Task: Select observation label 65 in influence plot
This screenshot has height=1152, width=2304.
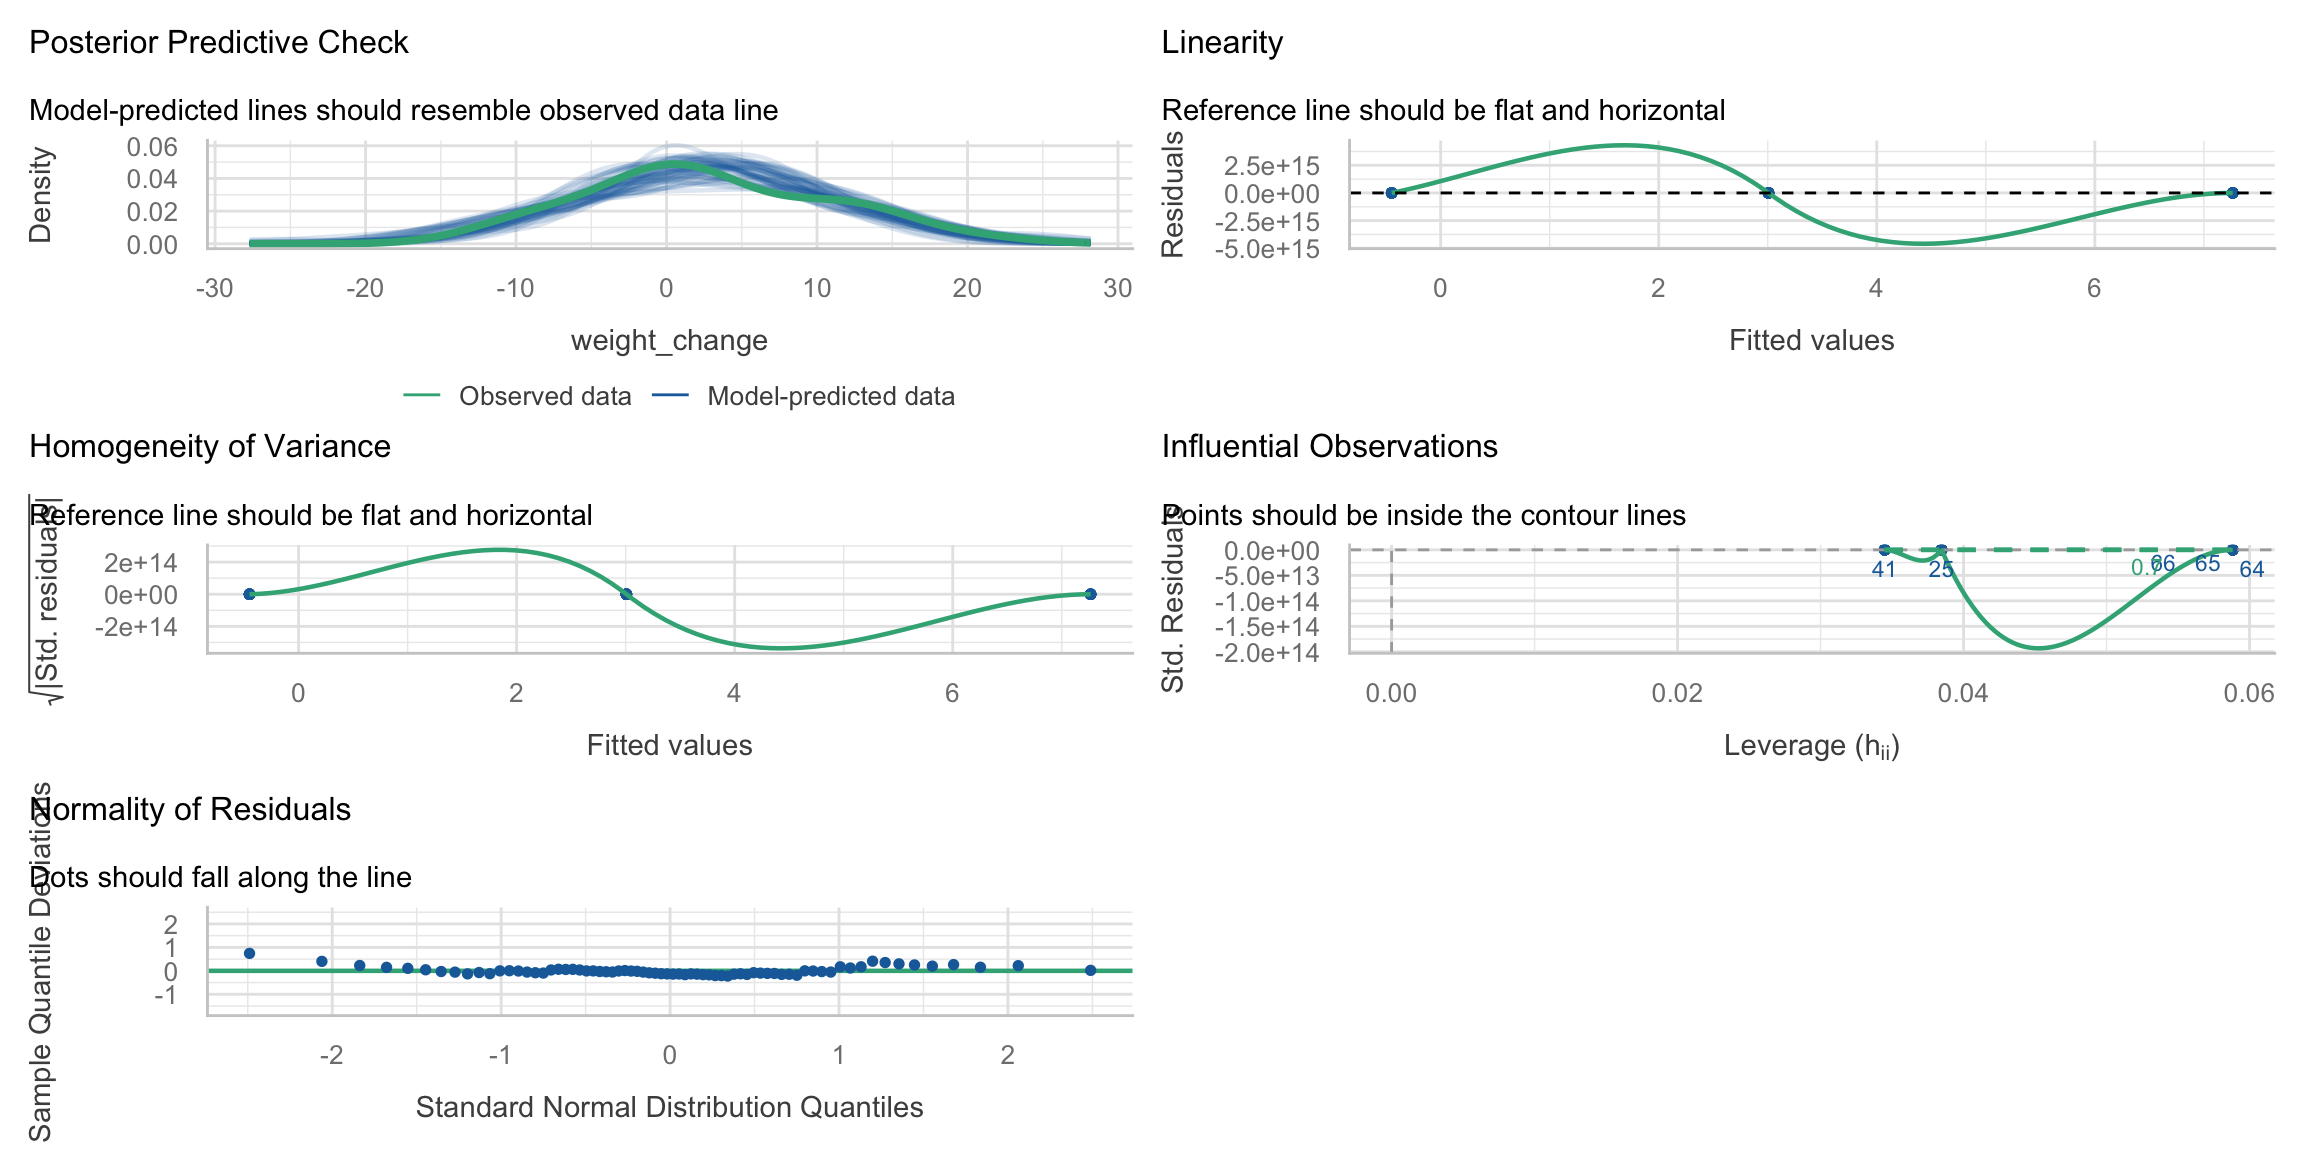Action: pos(2207,564)
